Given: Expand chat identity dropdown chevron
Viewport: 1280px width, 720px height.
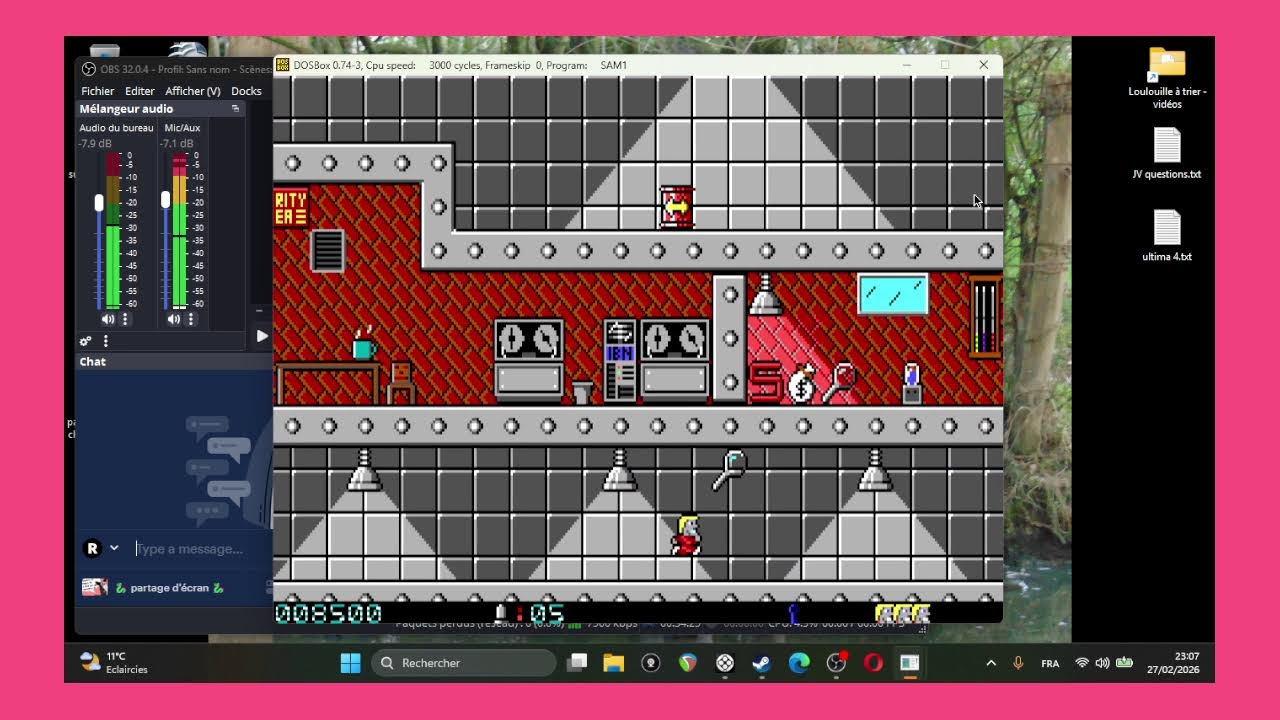Looking at the screenshot, I should (114, 548).
